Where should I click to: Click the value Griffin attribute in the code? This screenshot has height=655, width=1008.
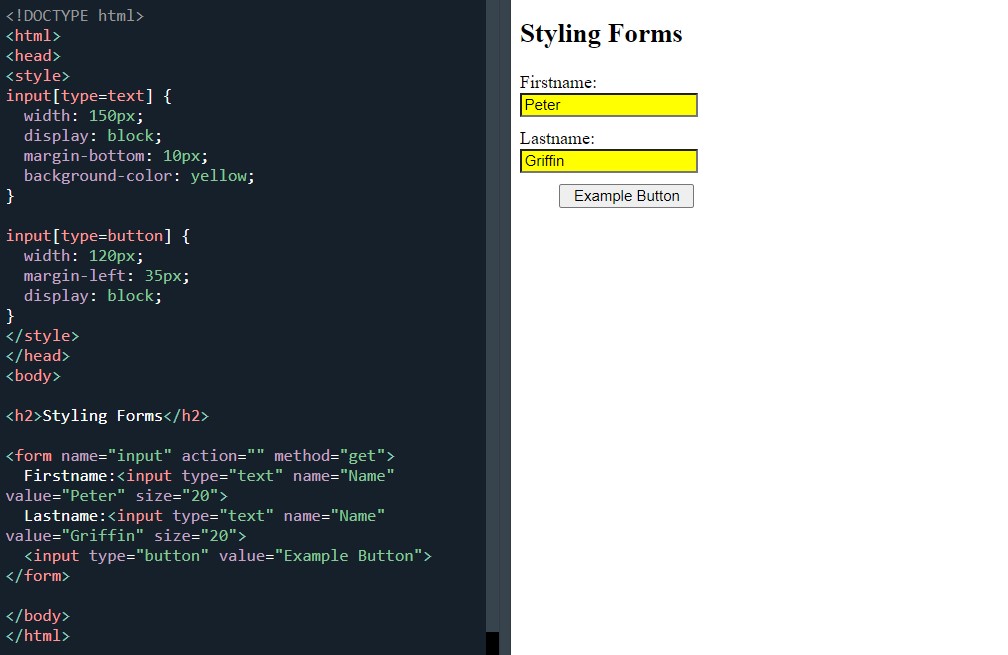pyautogui.click(x=60, y=535)
